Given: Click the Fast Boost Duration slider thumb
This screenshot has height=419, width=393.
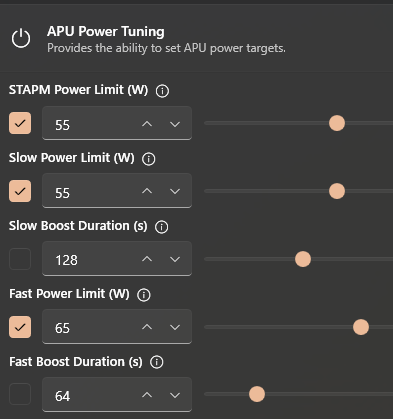Looking at the screenshot, I should pyautogui.click(x=257, y=394).
